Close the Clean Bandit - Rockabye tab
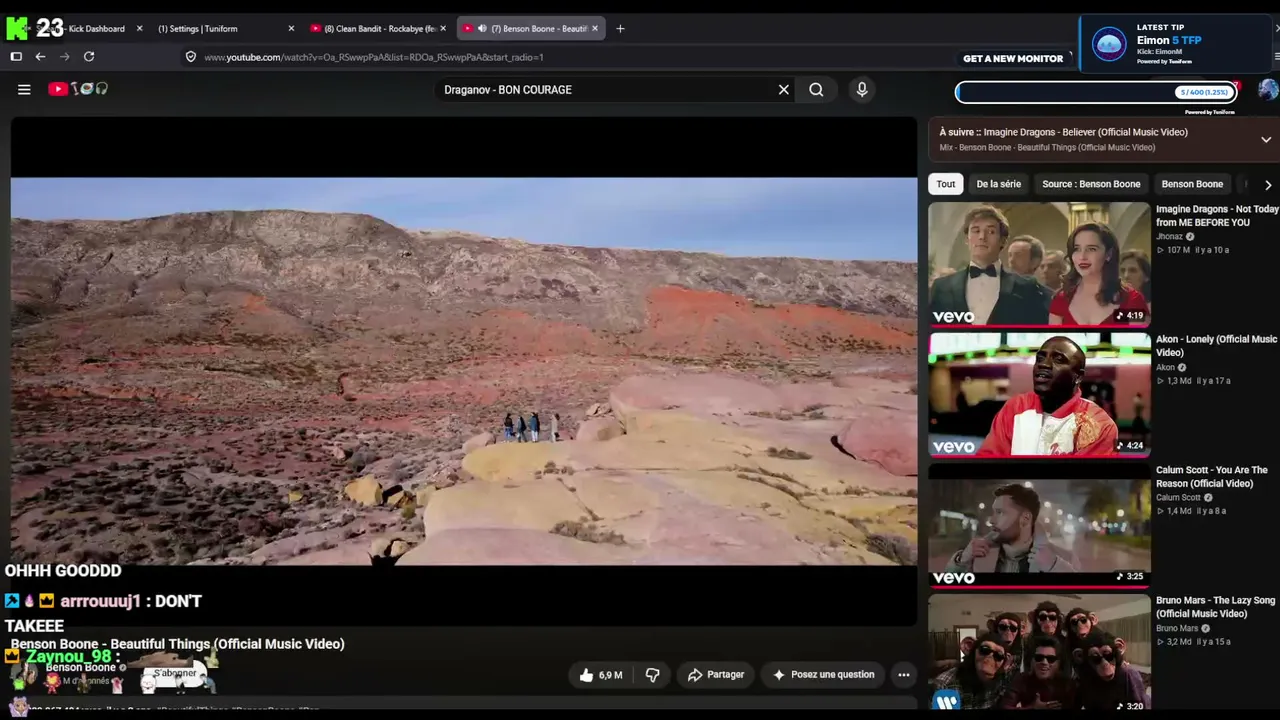 (x=443, y=28)
